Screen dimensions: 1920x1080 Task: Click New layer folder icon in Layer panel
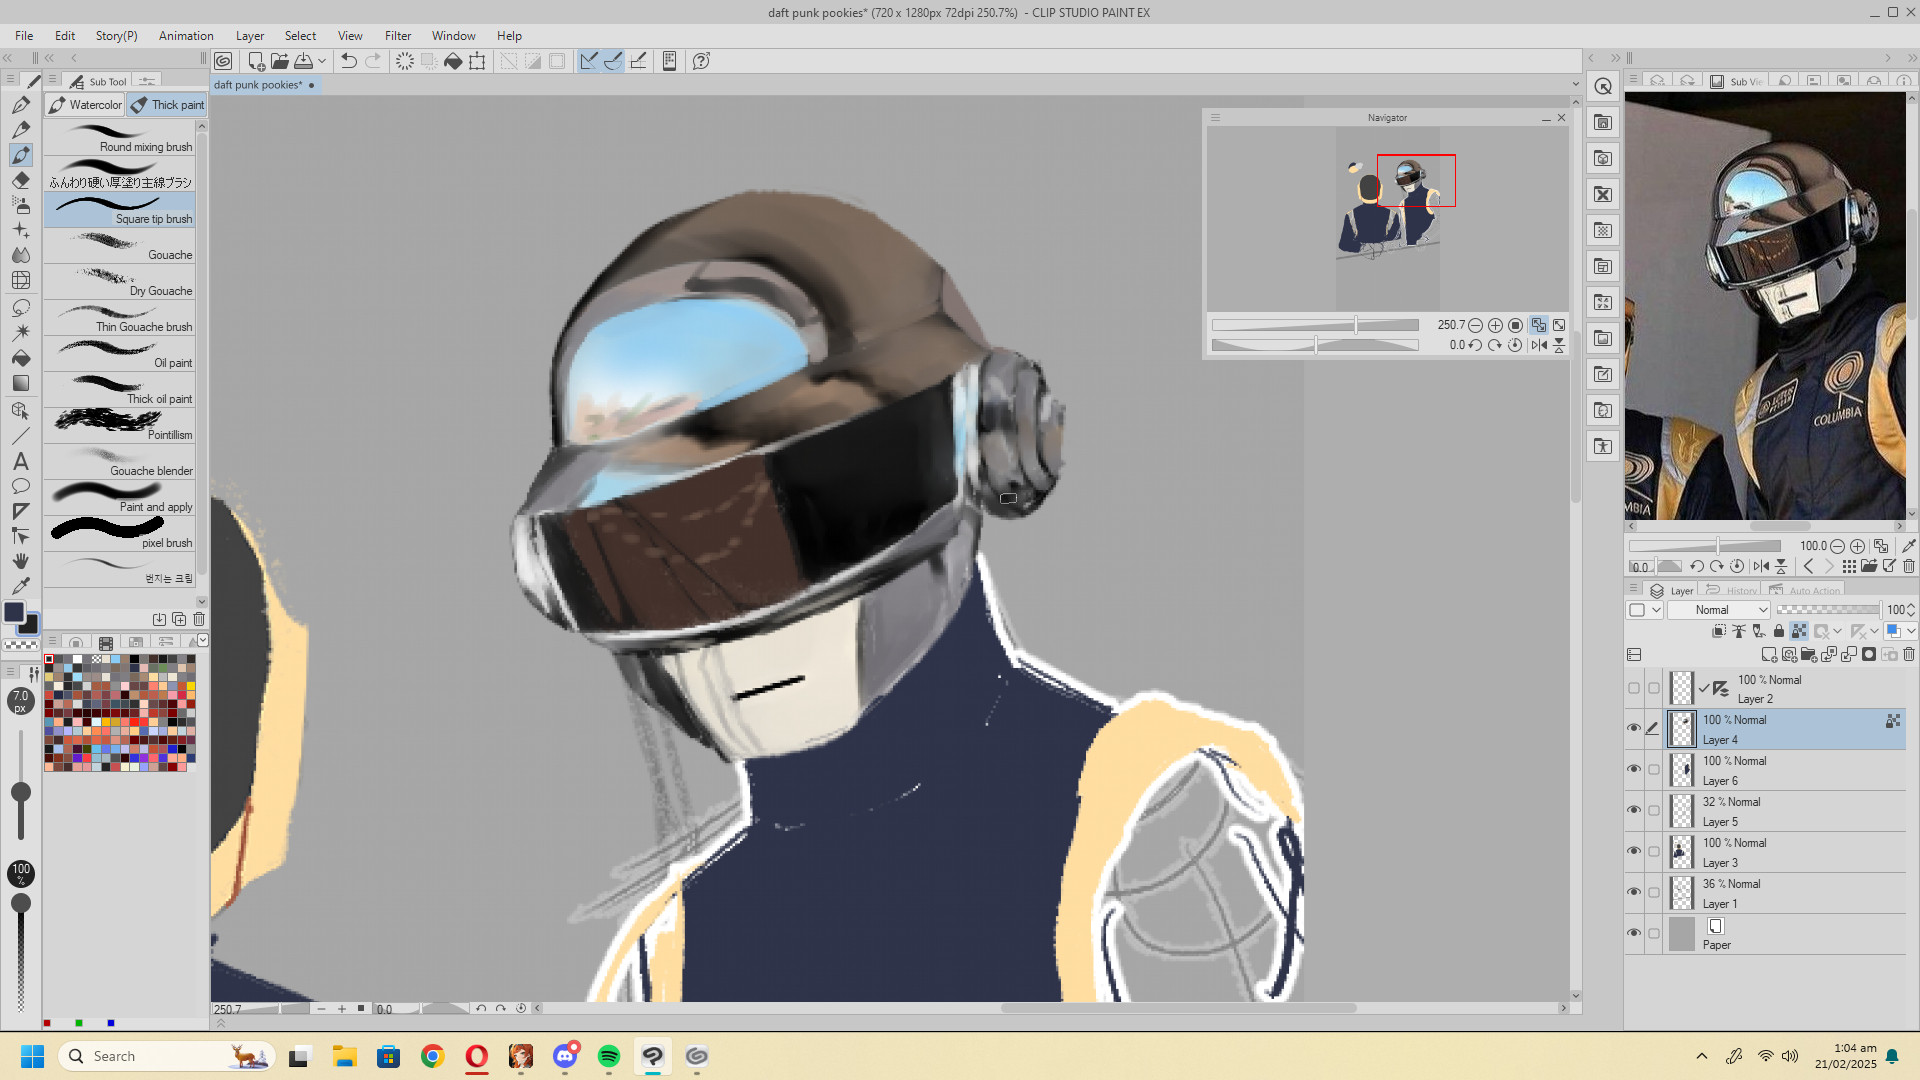click(1808, 655)
